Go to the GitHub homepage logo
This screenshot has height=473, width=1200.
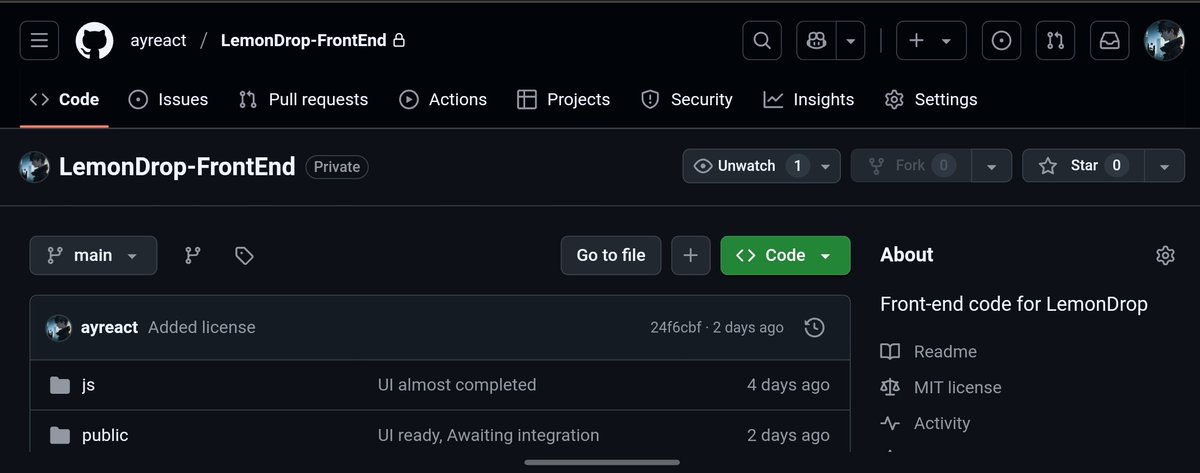click(95, 41)
